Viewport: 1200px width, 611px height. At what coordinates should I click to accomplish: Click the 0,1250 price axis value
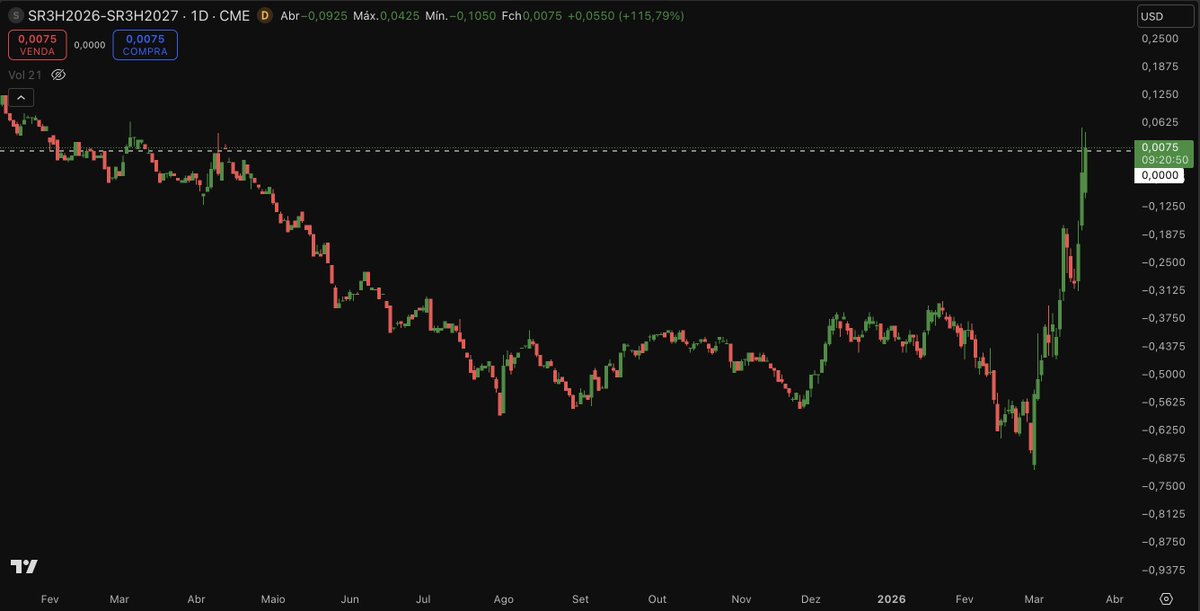(1159, 94)
